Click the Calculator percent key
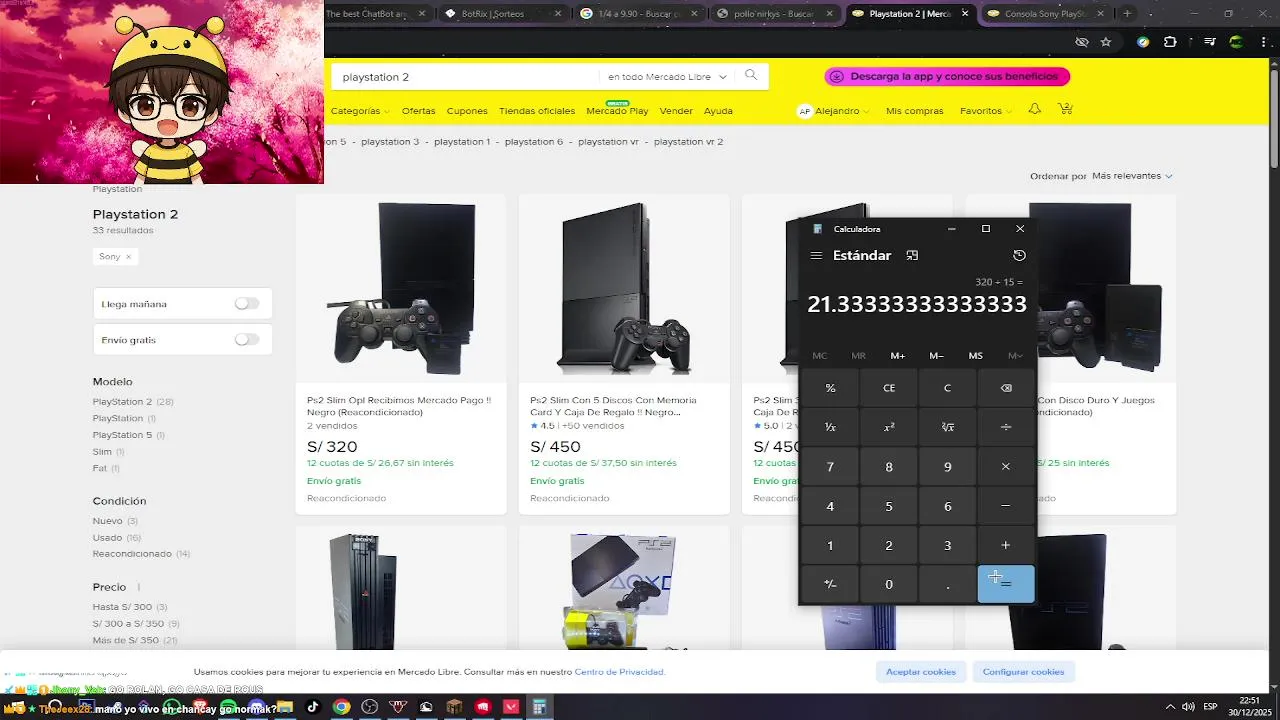1280x720 pixels. pyautogui.click(x=830, y=388)
